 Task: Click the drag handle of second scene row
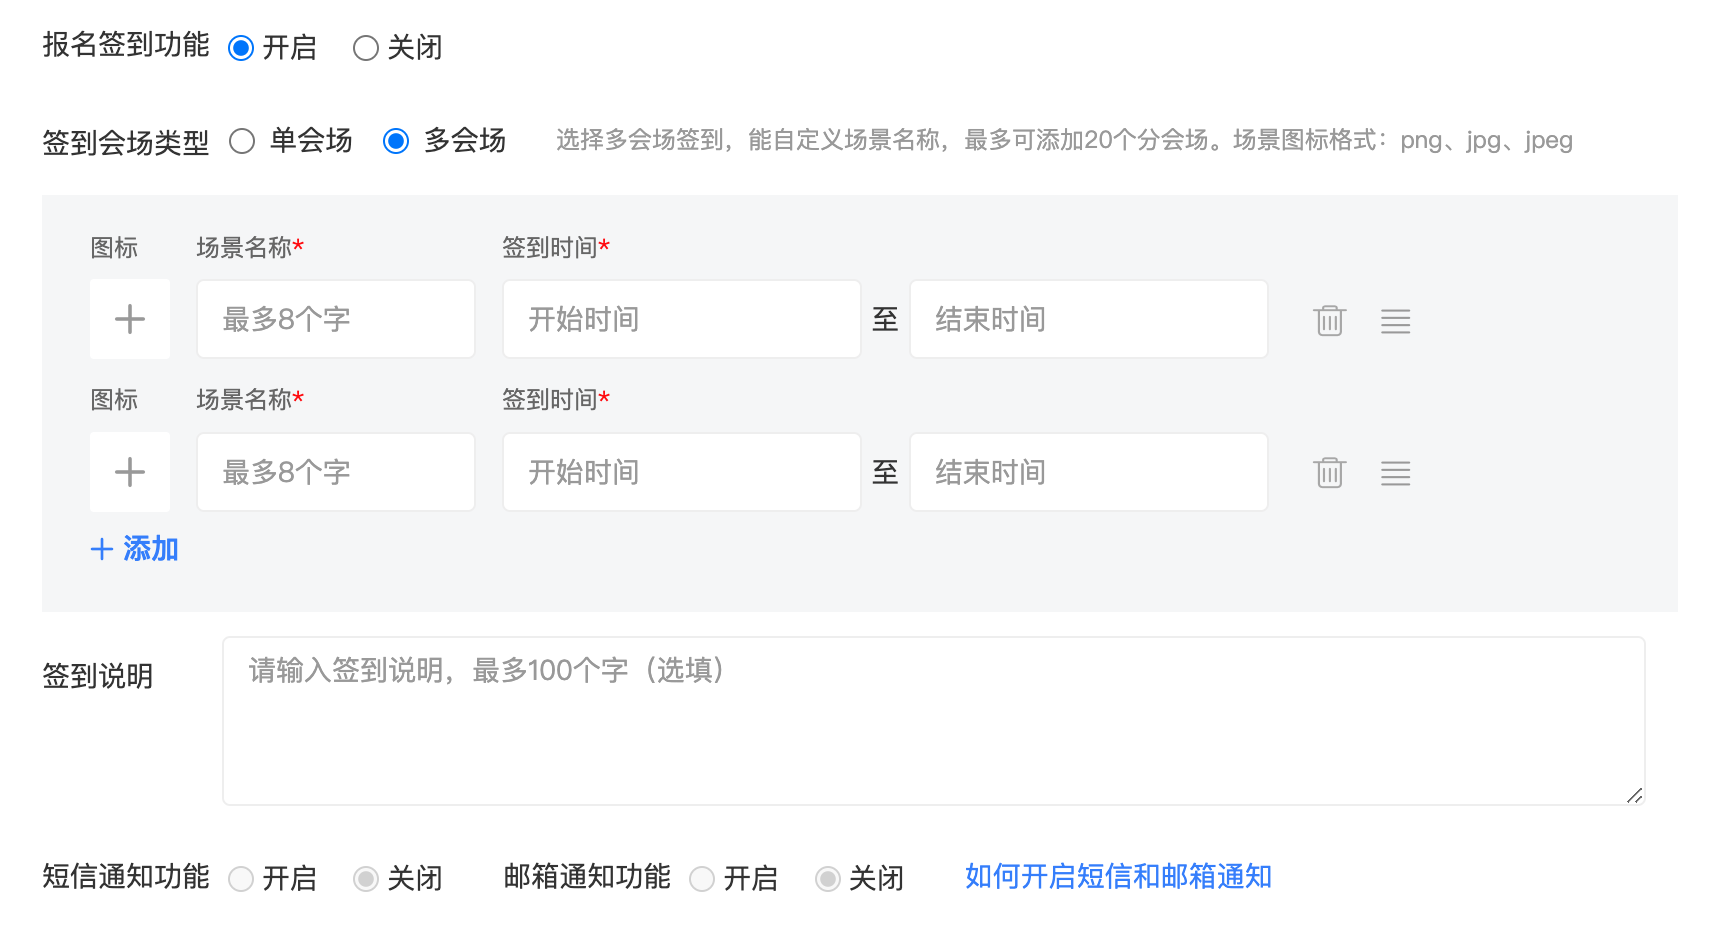[x=1395, y=473]
